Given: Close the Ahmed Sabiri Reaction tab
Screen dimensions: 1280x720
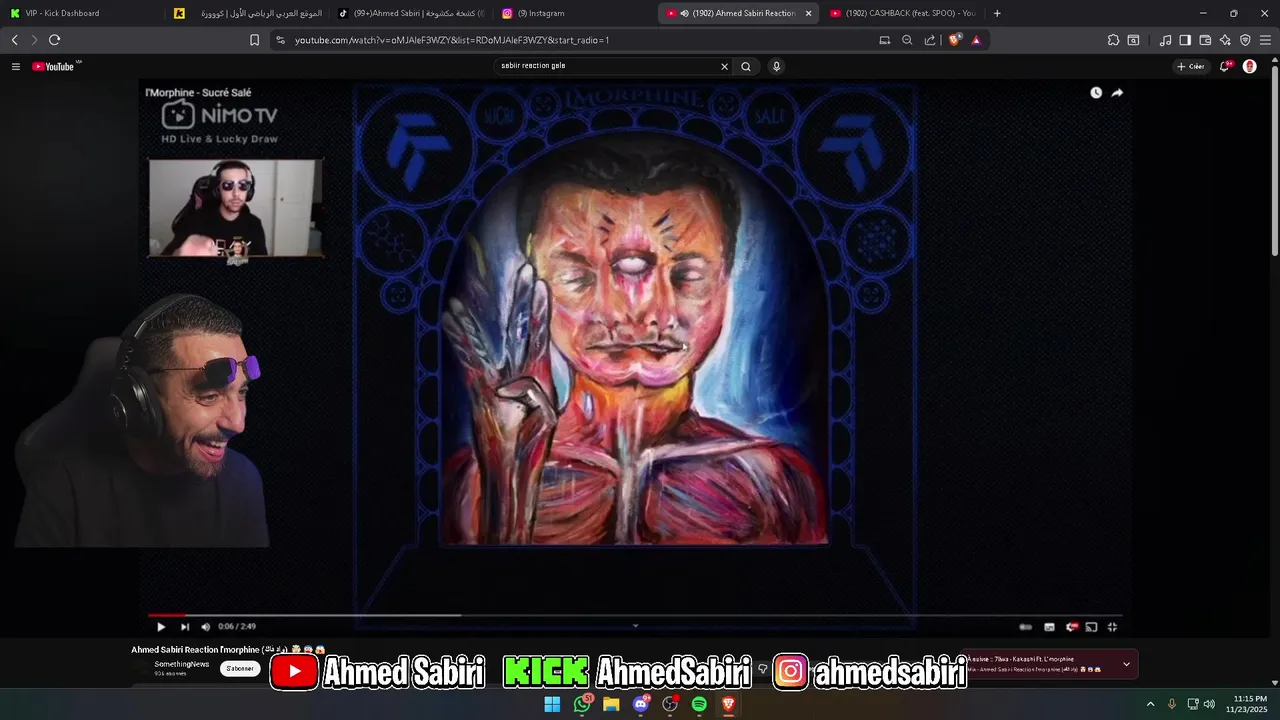Looking at the screenshot, I should (x=808, y=13).
